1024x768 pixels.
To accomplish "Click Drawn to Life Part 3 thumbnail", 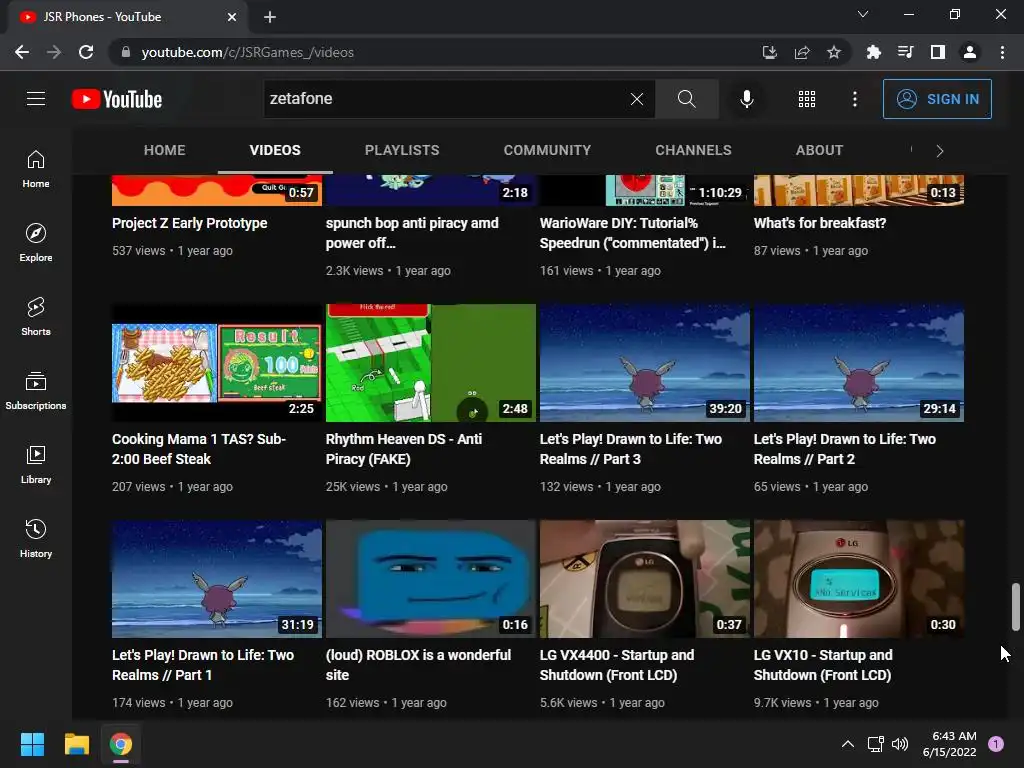I will (x=645, y=362).
